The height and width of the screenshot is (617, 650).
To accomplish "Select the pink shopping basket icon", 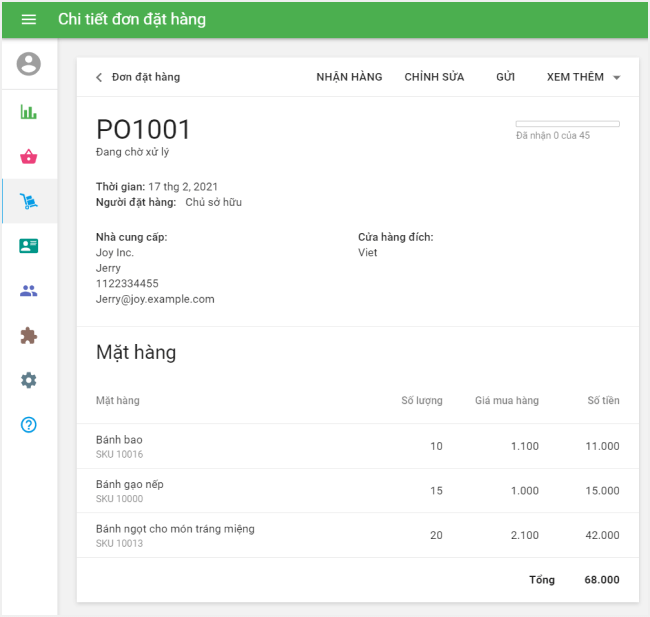I will coord(29,156).
